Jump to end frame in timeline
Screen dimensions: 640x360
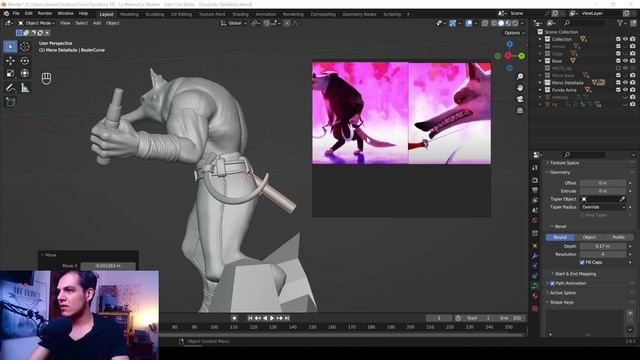[x=287, y=318]
